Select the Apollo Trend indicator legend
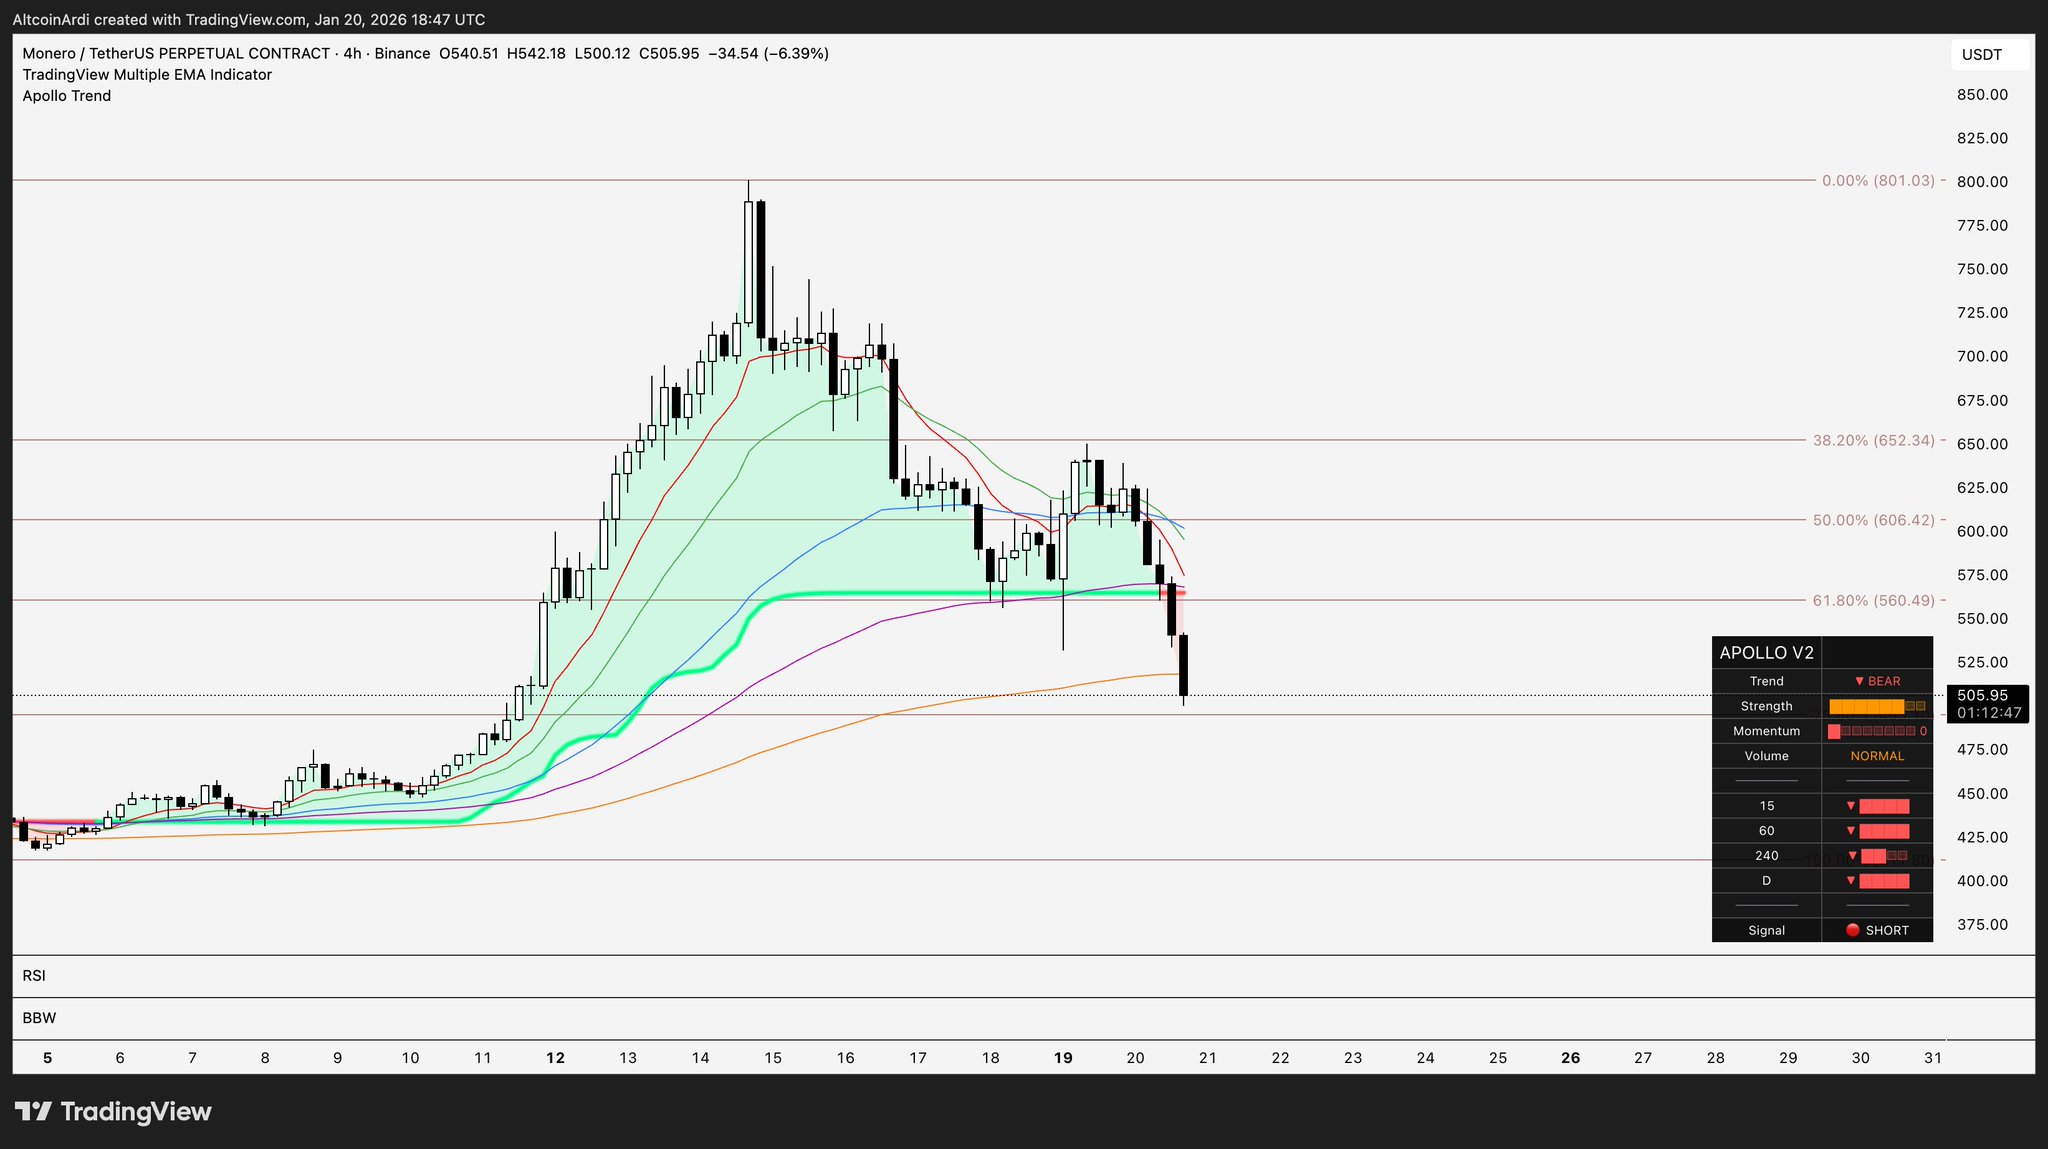Image resolution: width=2048 pixels, height=1149 pixels. 67,96
